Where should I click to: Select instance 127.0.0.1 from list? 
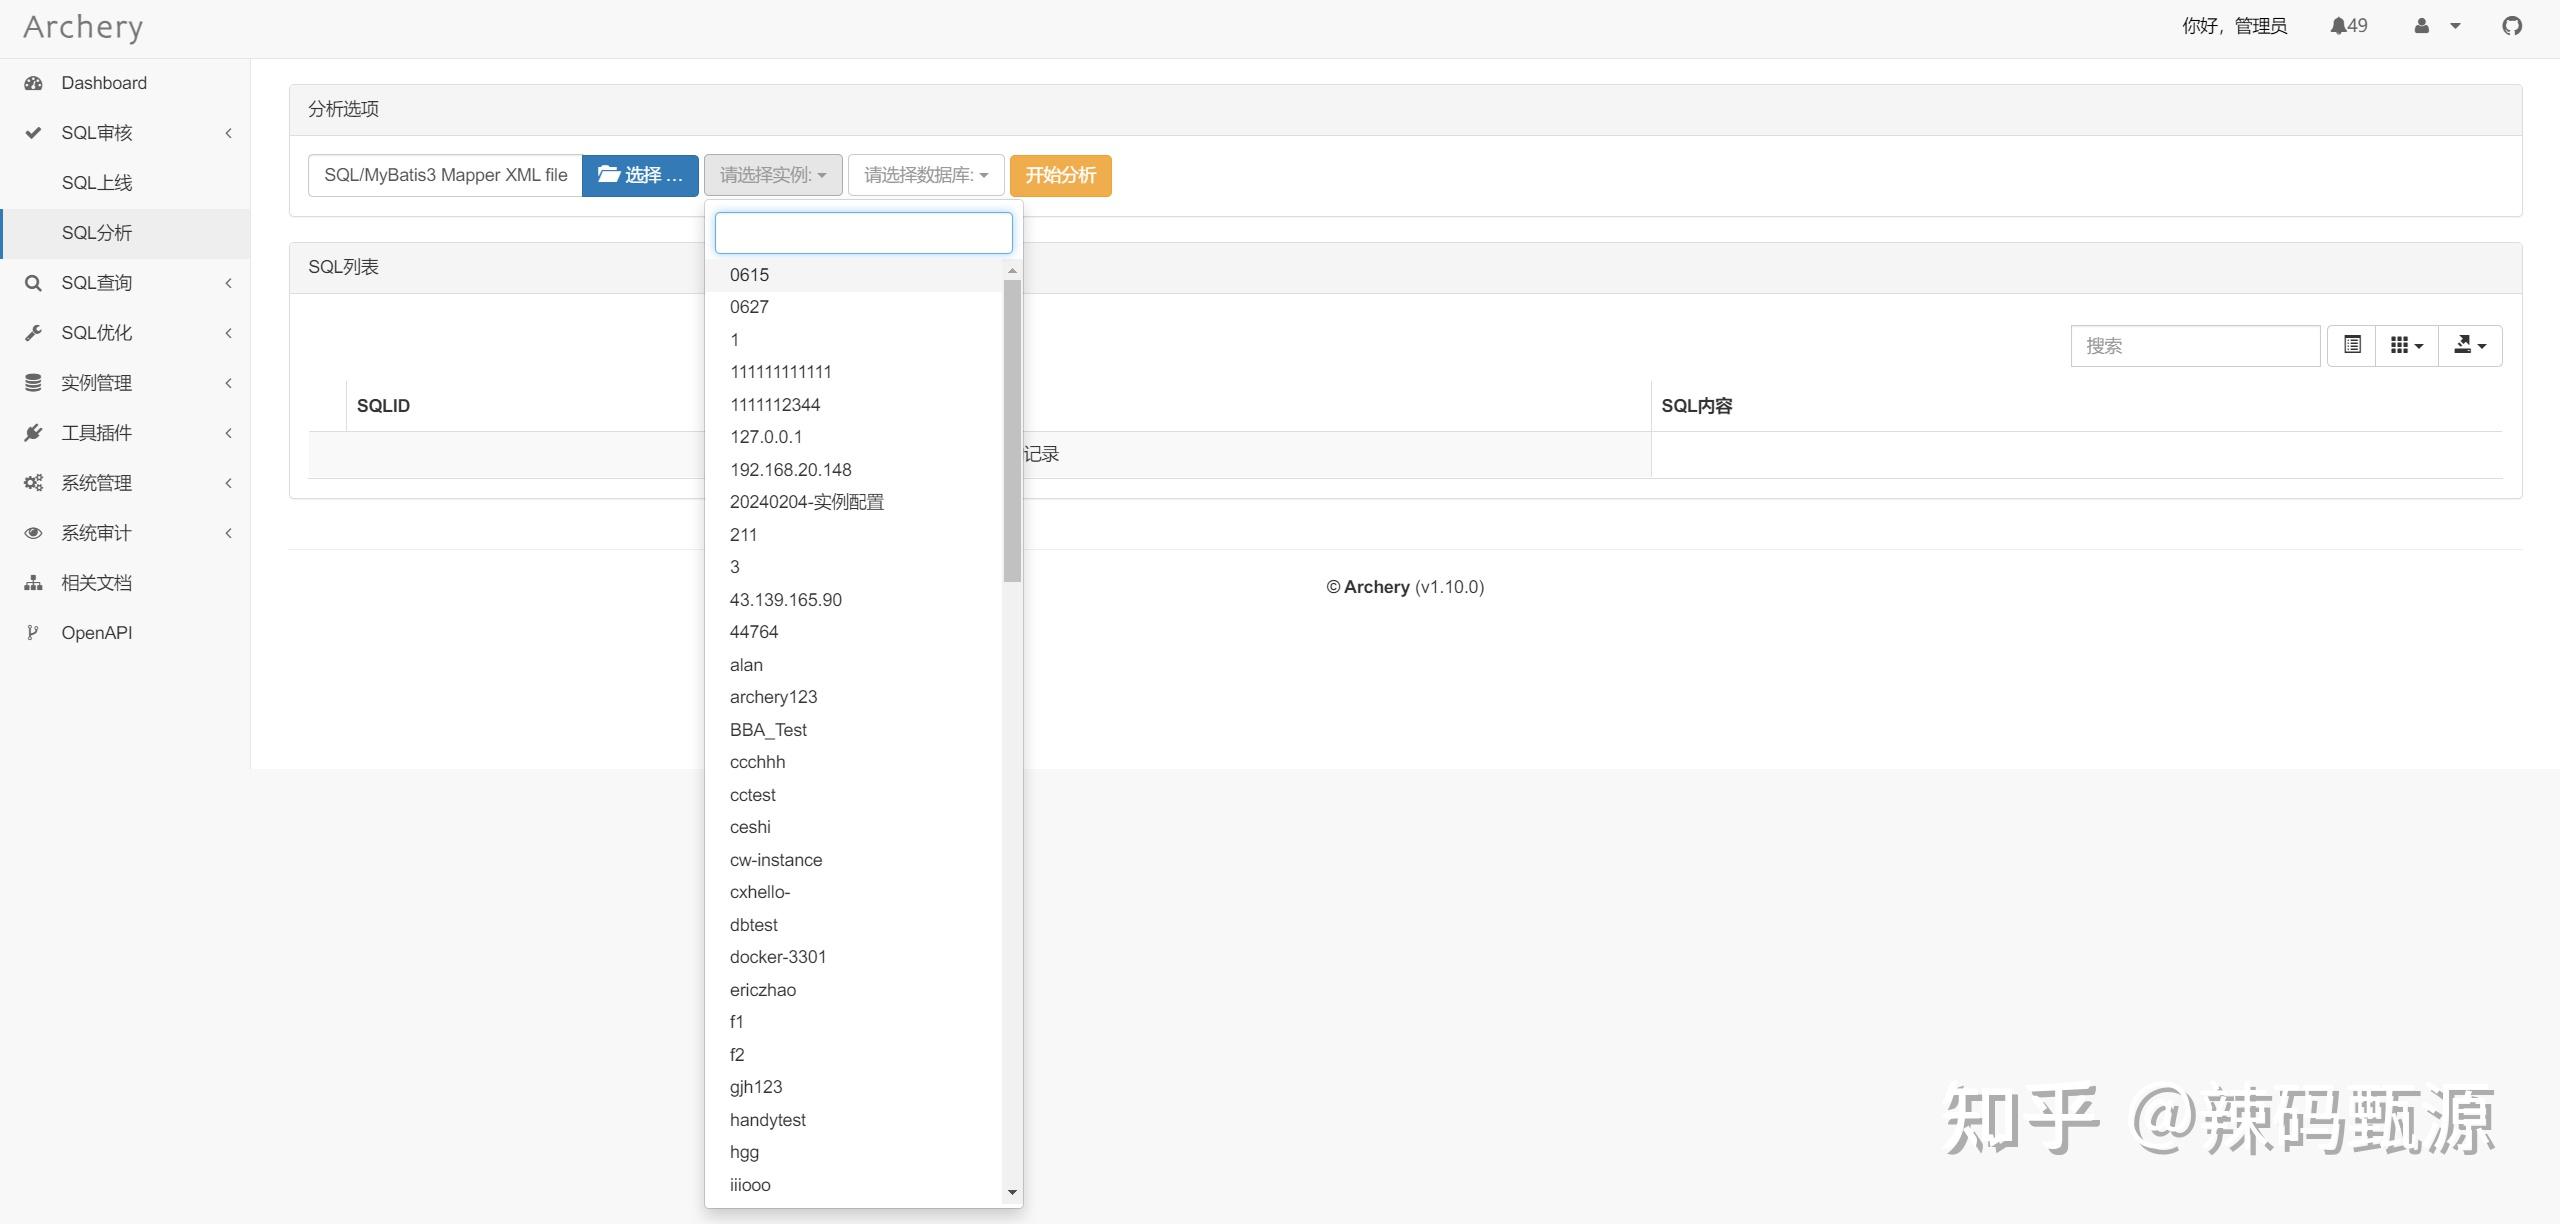pos(766,437)
